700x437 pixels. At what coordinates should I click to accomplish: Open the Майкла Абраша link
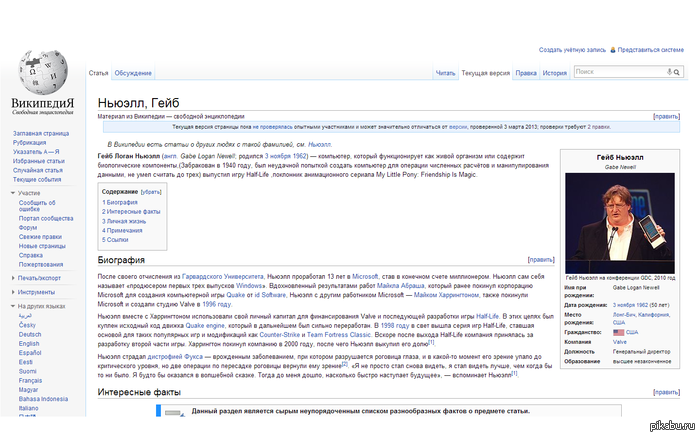coord(400,286)
